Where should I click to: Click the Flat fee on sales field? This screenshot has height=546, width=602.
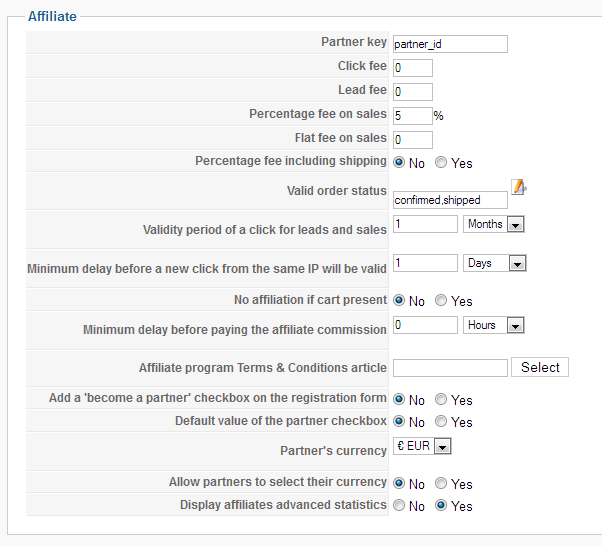pyautogui.click(x=413, y=140)
